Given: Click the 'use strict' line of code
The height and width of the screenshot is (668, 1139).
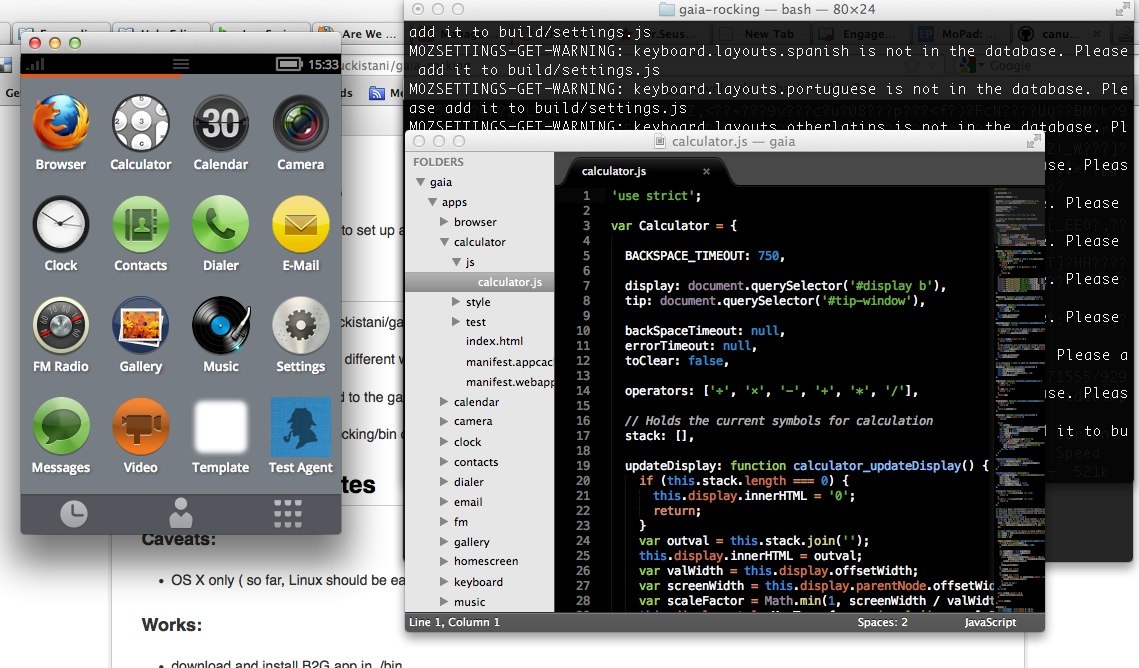Looking at the screenshot, I should point(657,196).
